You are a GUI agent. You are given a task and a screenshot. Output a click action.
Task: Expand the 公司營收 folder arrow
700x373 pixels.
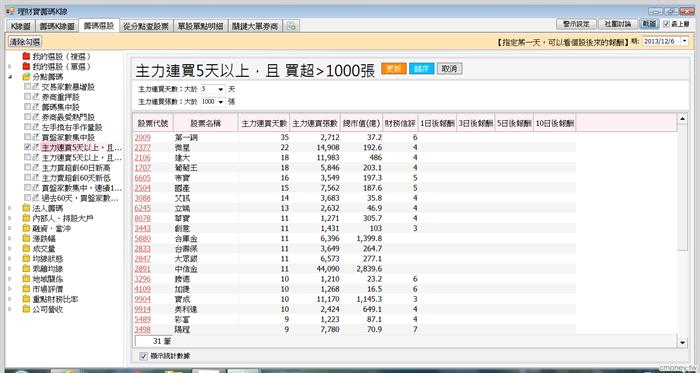10,309
